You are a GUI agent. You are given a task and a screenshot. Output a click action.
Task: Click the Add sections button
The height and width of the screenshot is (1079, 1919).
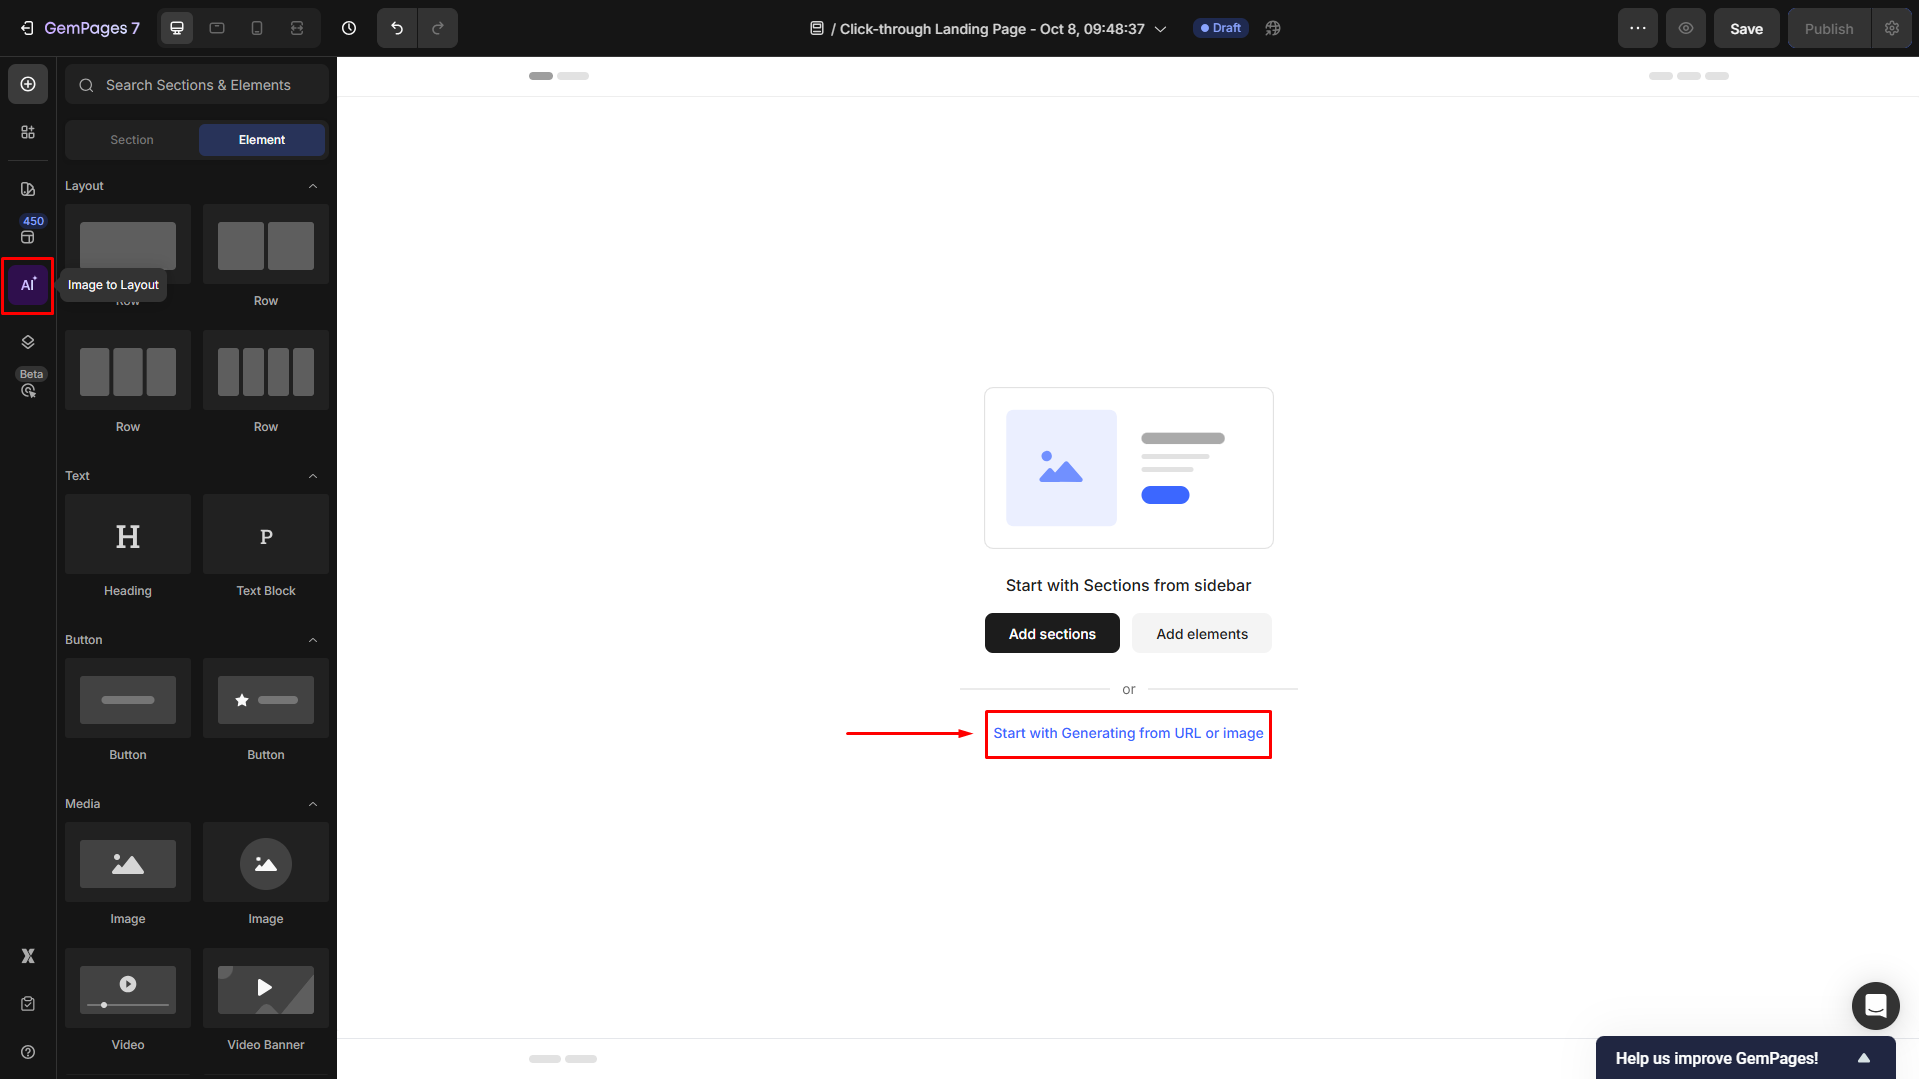click(x=1052, y=634)
